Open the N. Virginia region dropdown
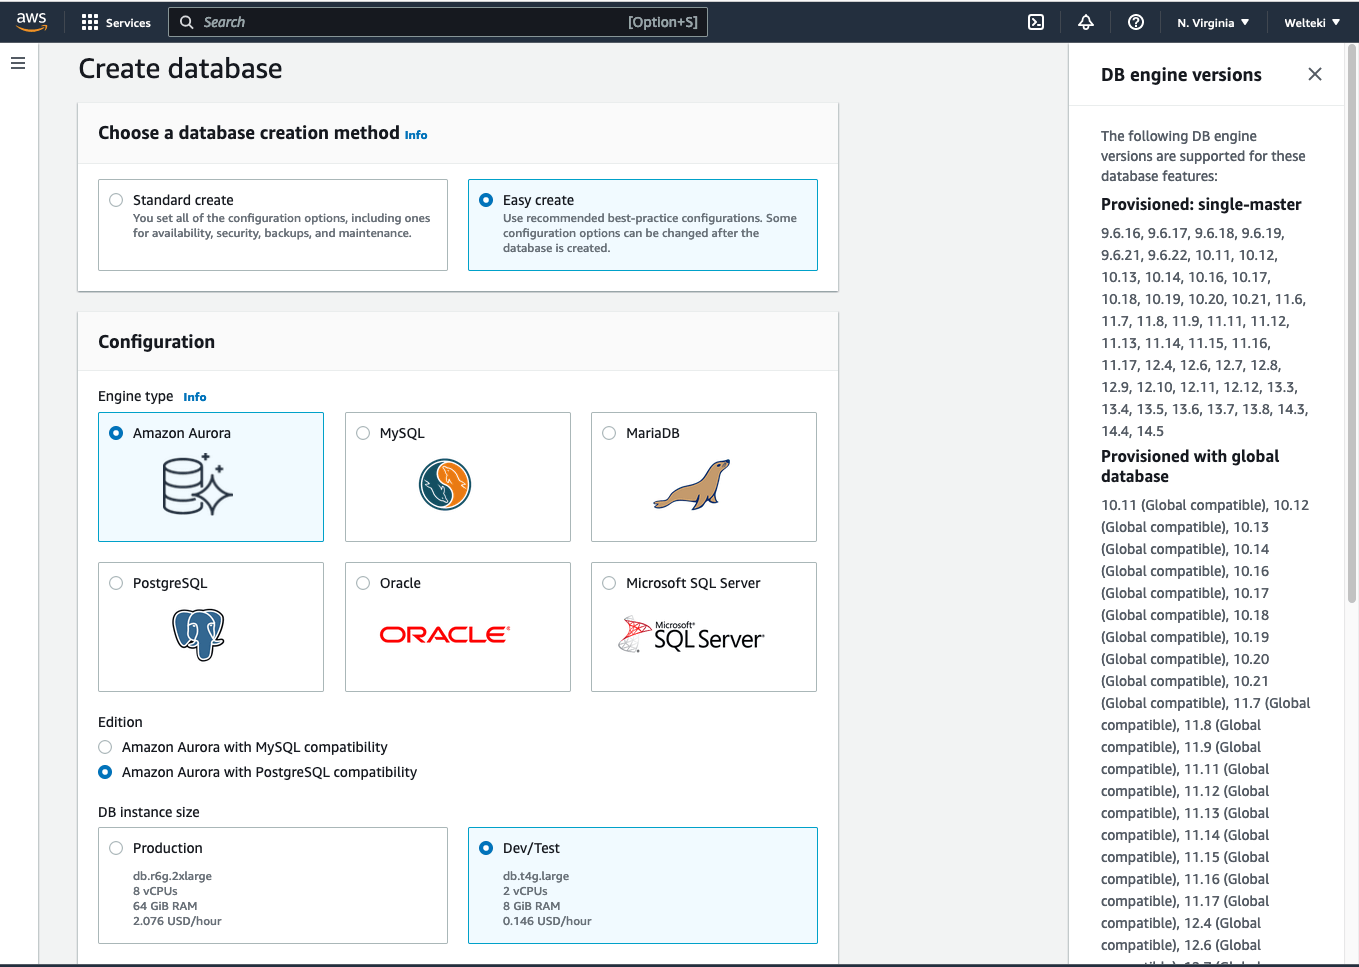Image resolution: width=1359 pixels, height=967 pixels. (1213, 22)
